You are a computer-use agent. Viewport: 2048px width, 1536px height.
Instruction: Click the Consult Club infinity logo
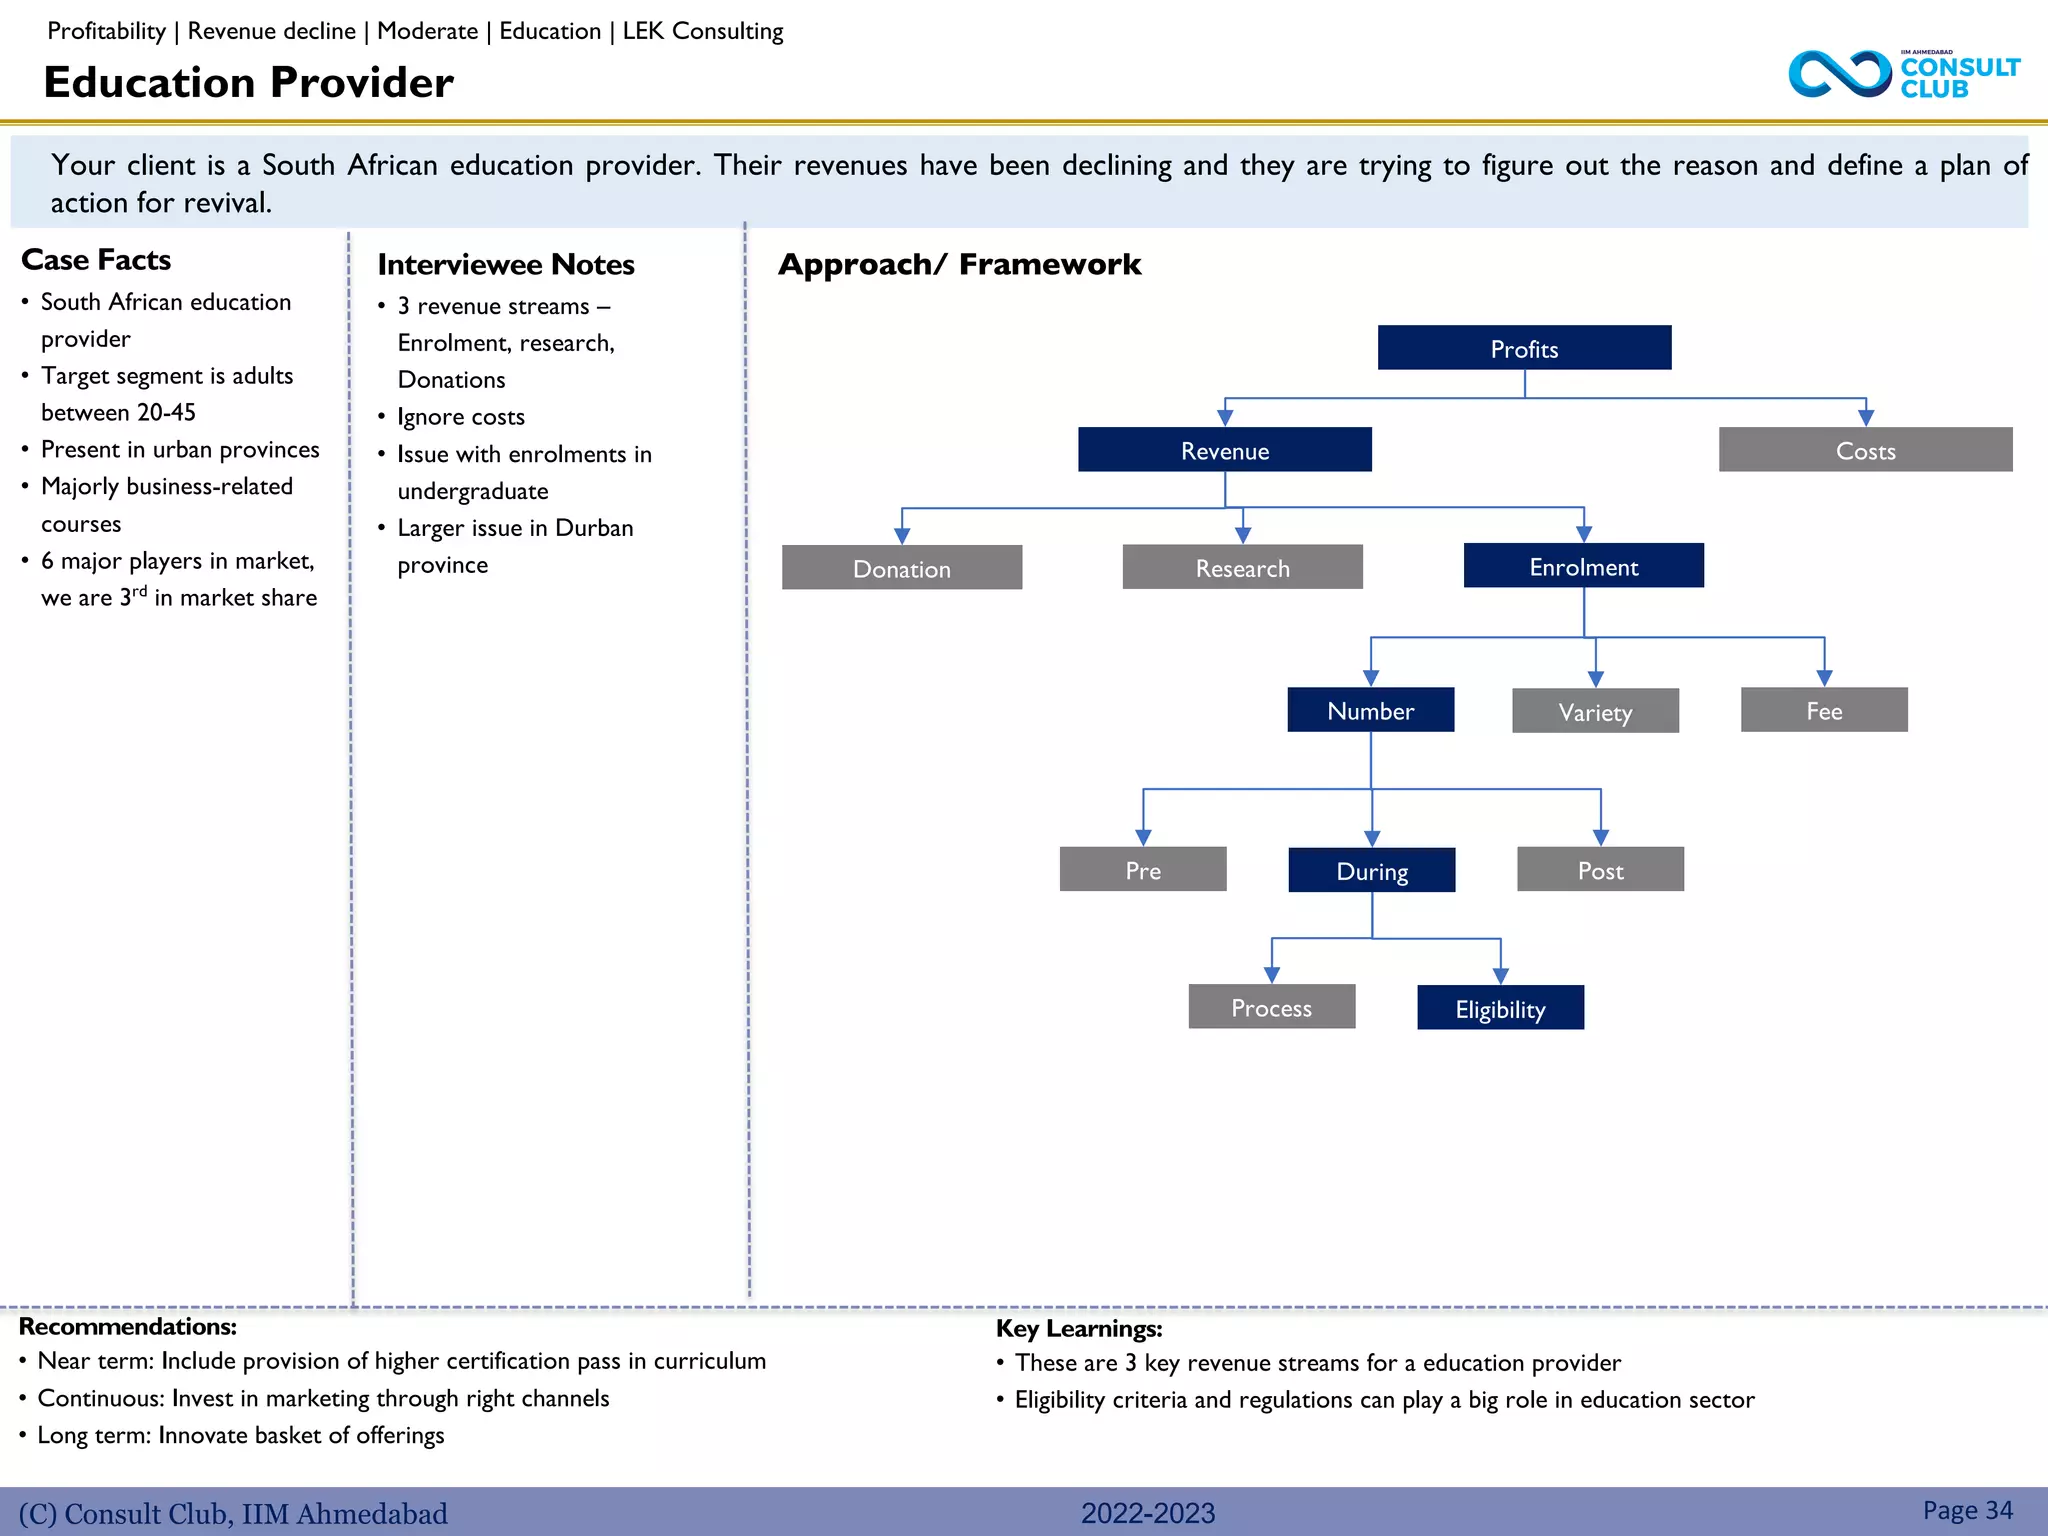pyautogui.click(x=1839, y=74)
